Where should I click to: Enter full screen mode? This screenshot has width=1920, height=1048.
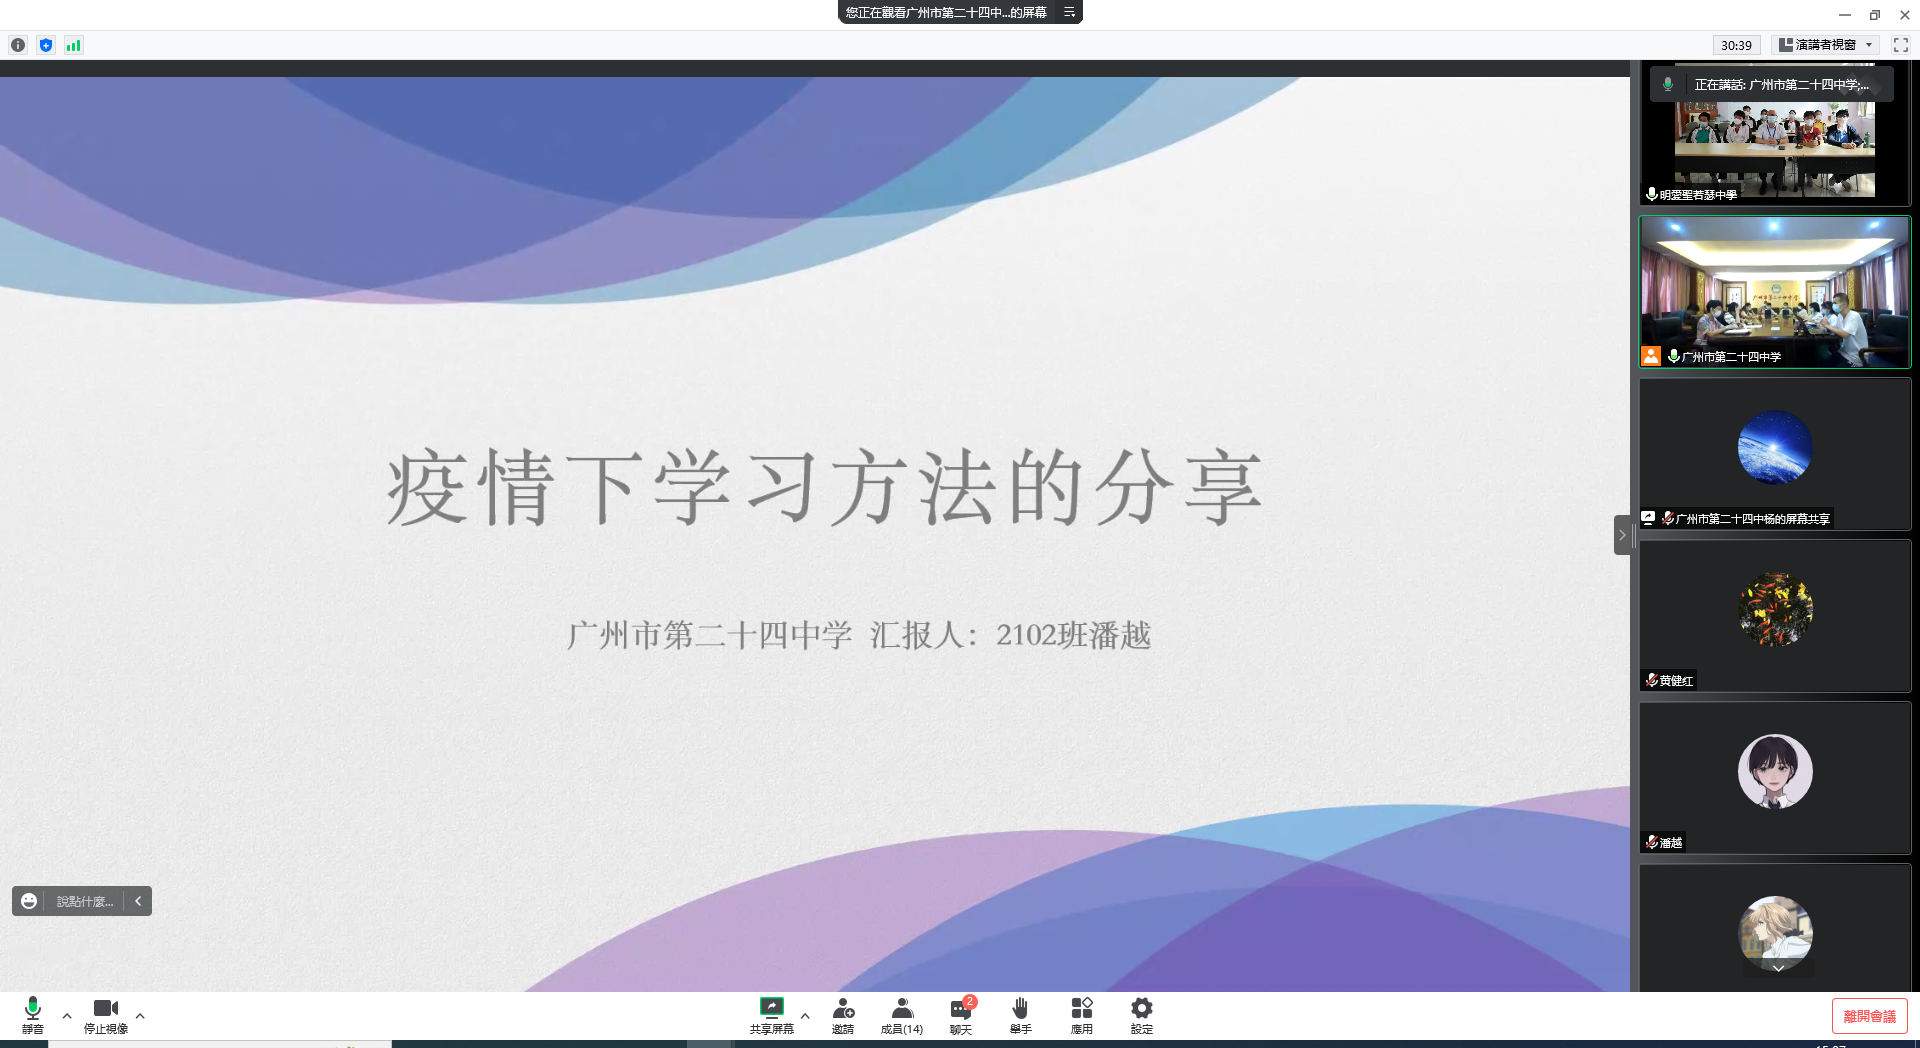[1901, 45]
